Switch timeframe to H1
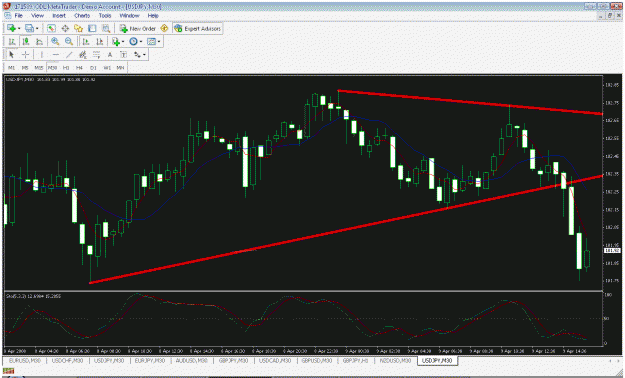Screen dimensions: 625x378 66,68
